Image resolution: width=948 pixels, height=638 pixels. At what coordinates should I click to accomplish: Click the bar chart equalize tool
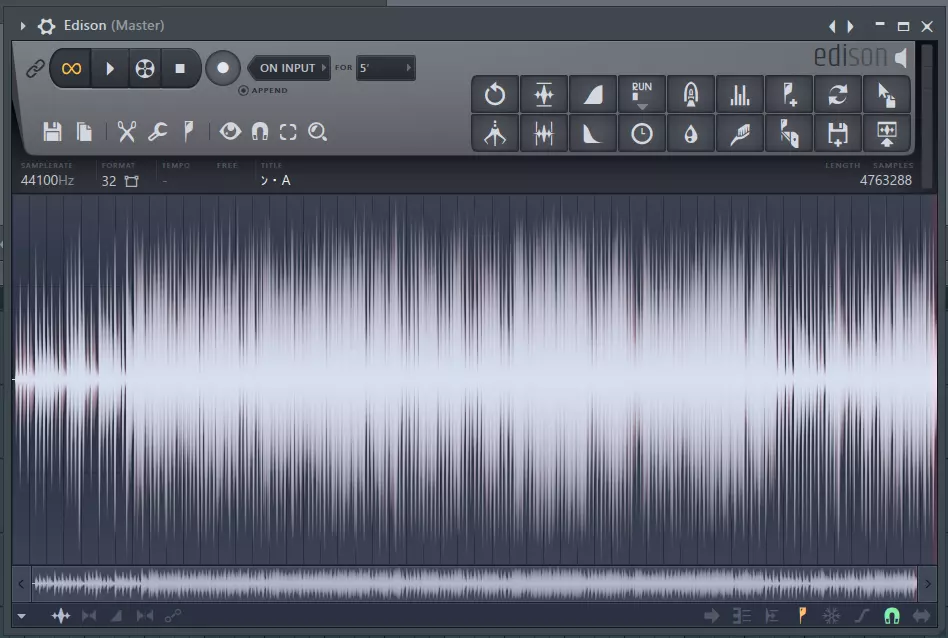740,95
